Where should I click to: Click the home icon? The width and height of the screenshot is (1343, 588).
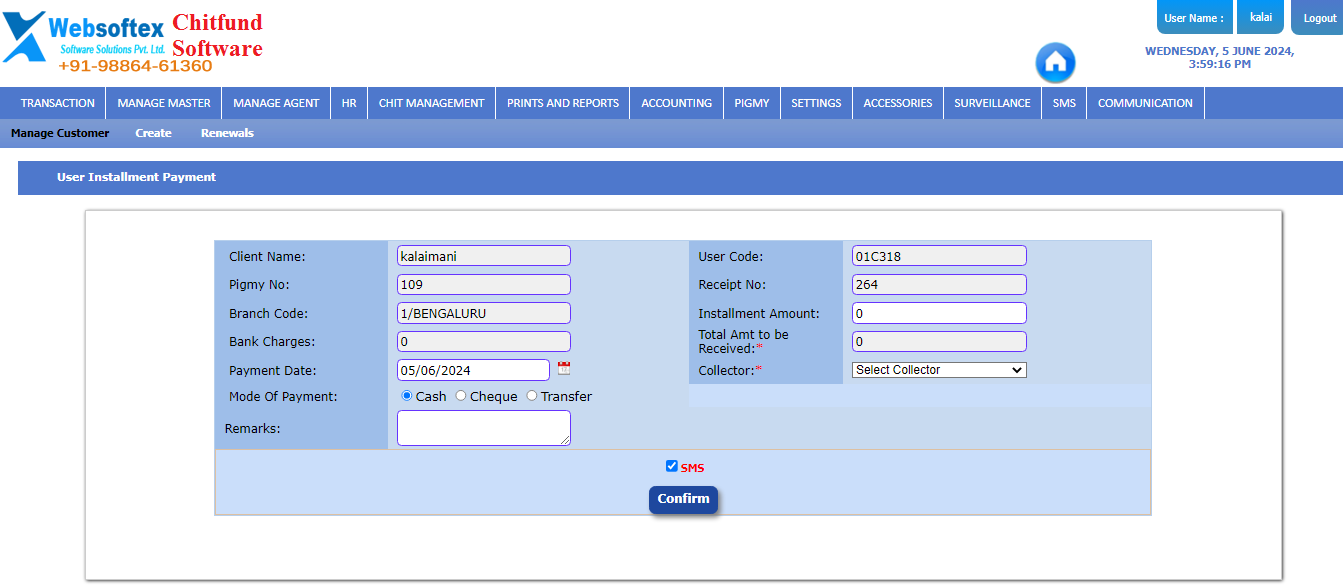[x=1055, y=62]
